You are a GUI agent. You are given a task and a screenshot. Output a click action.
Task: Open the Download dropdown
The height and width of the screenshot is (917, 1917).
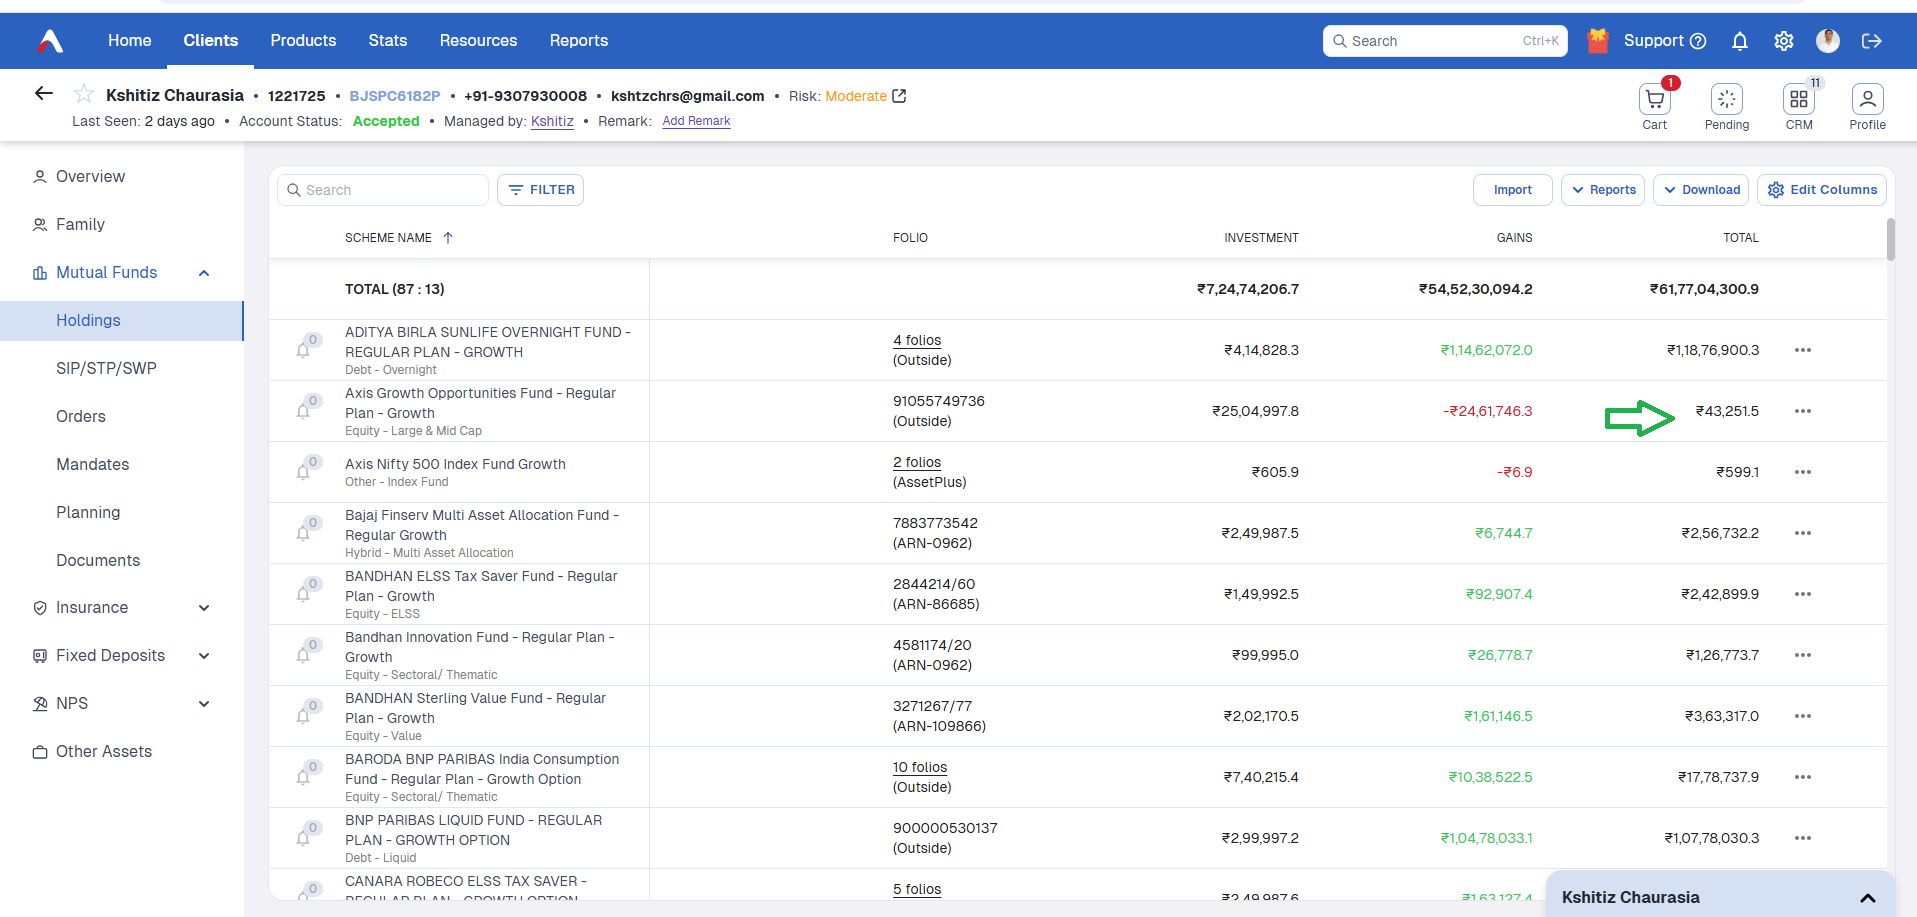[x=1701, y=190]
